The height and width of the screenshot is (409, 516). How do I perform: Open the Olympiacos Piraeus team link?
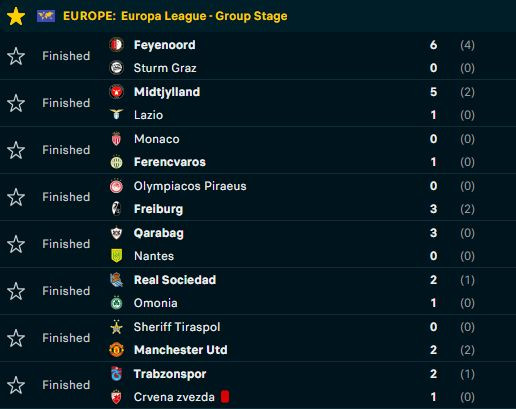190,186
